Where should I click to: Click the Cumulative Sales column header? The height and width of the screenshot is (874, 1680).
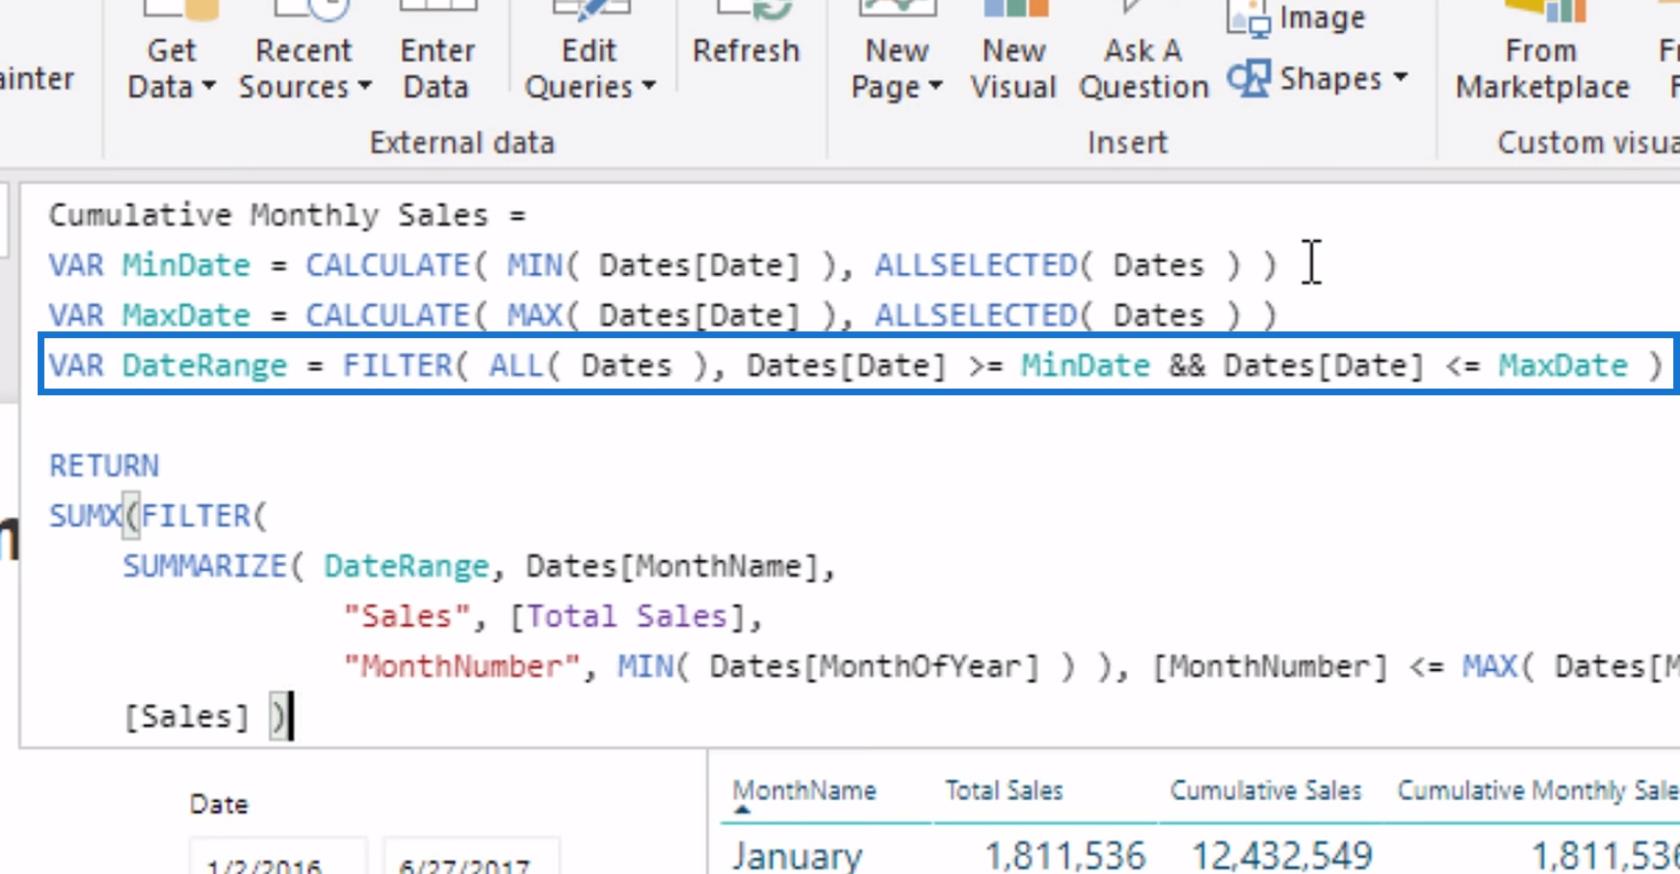[x=1266, y=791]
